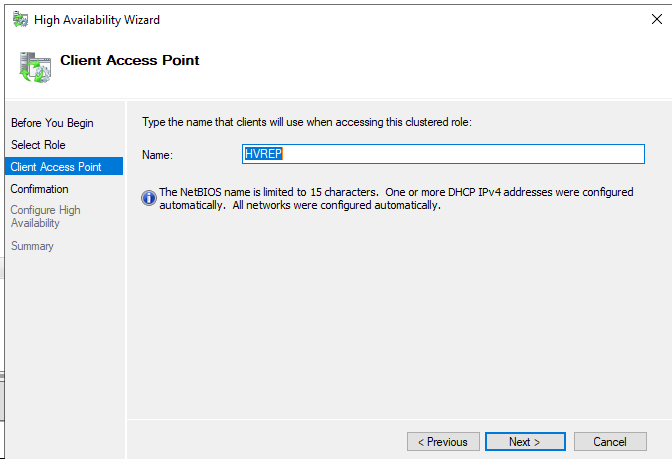
Task: Click the High Availability Wizard title text
Action: 97,20
